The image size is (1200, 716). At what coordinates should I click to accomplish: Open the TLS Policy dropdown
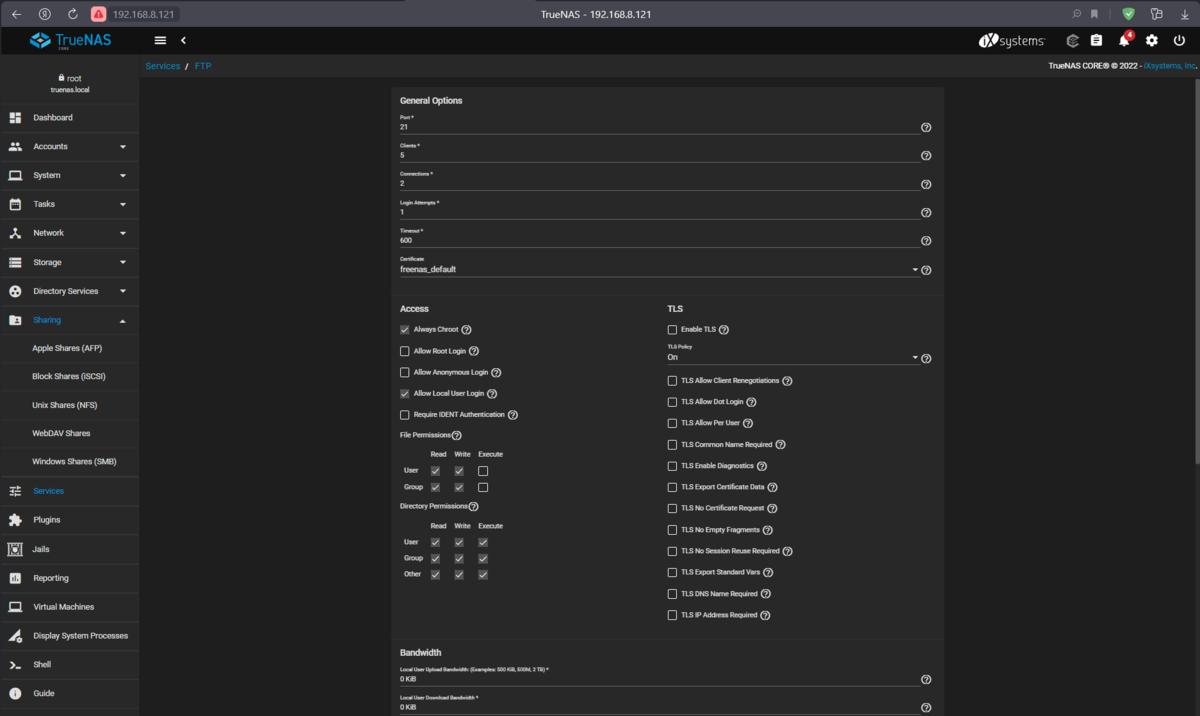pyautogui.click(x=793, y=357)
